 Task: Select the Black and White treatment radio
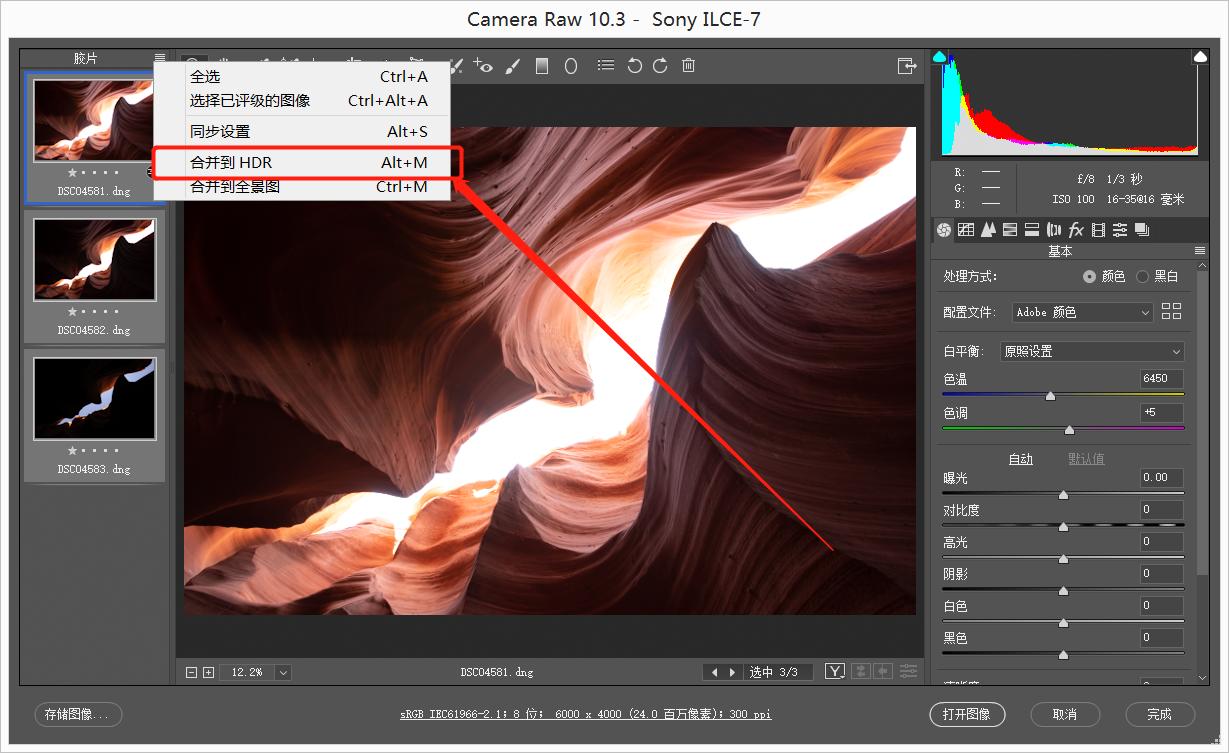click(1142, 276)
